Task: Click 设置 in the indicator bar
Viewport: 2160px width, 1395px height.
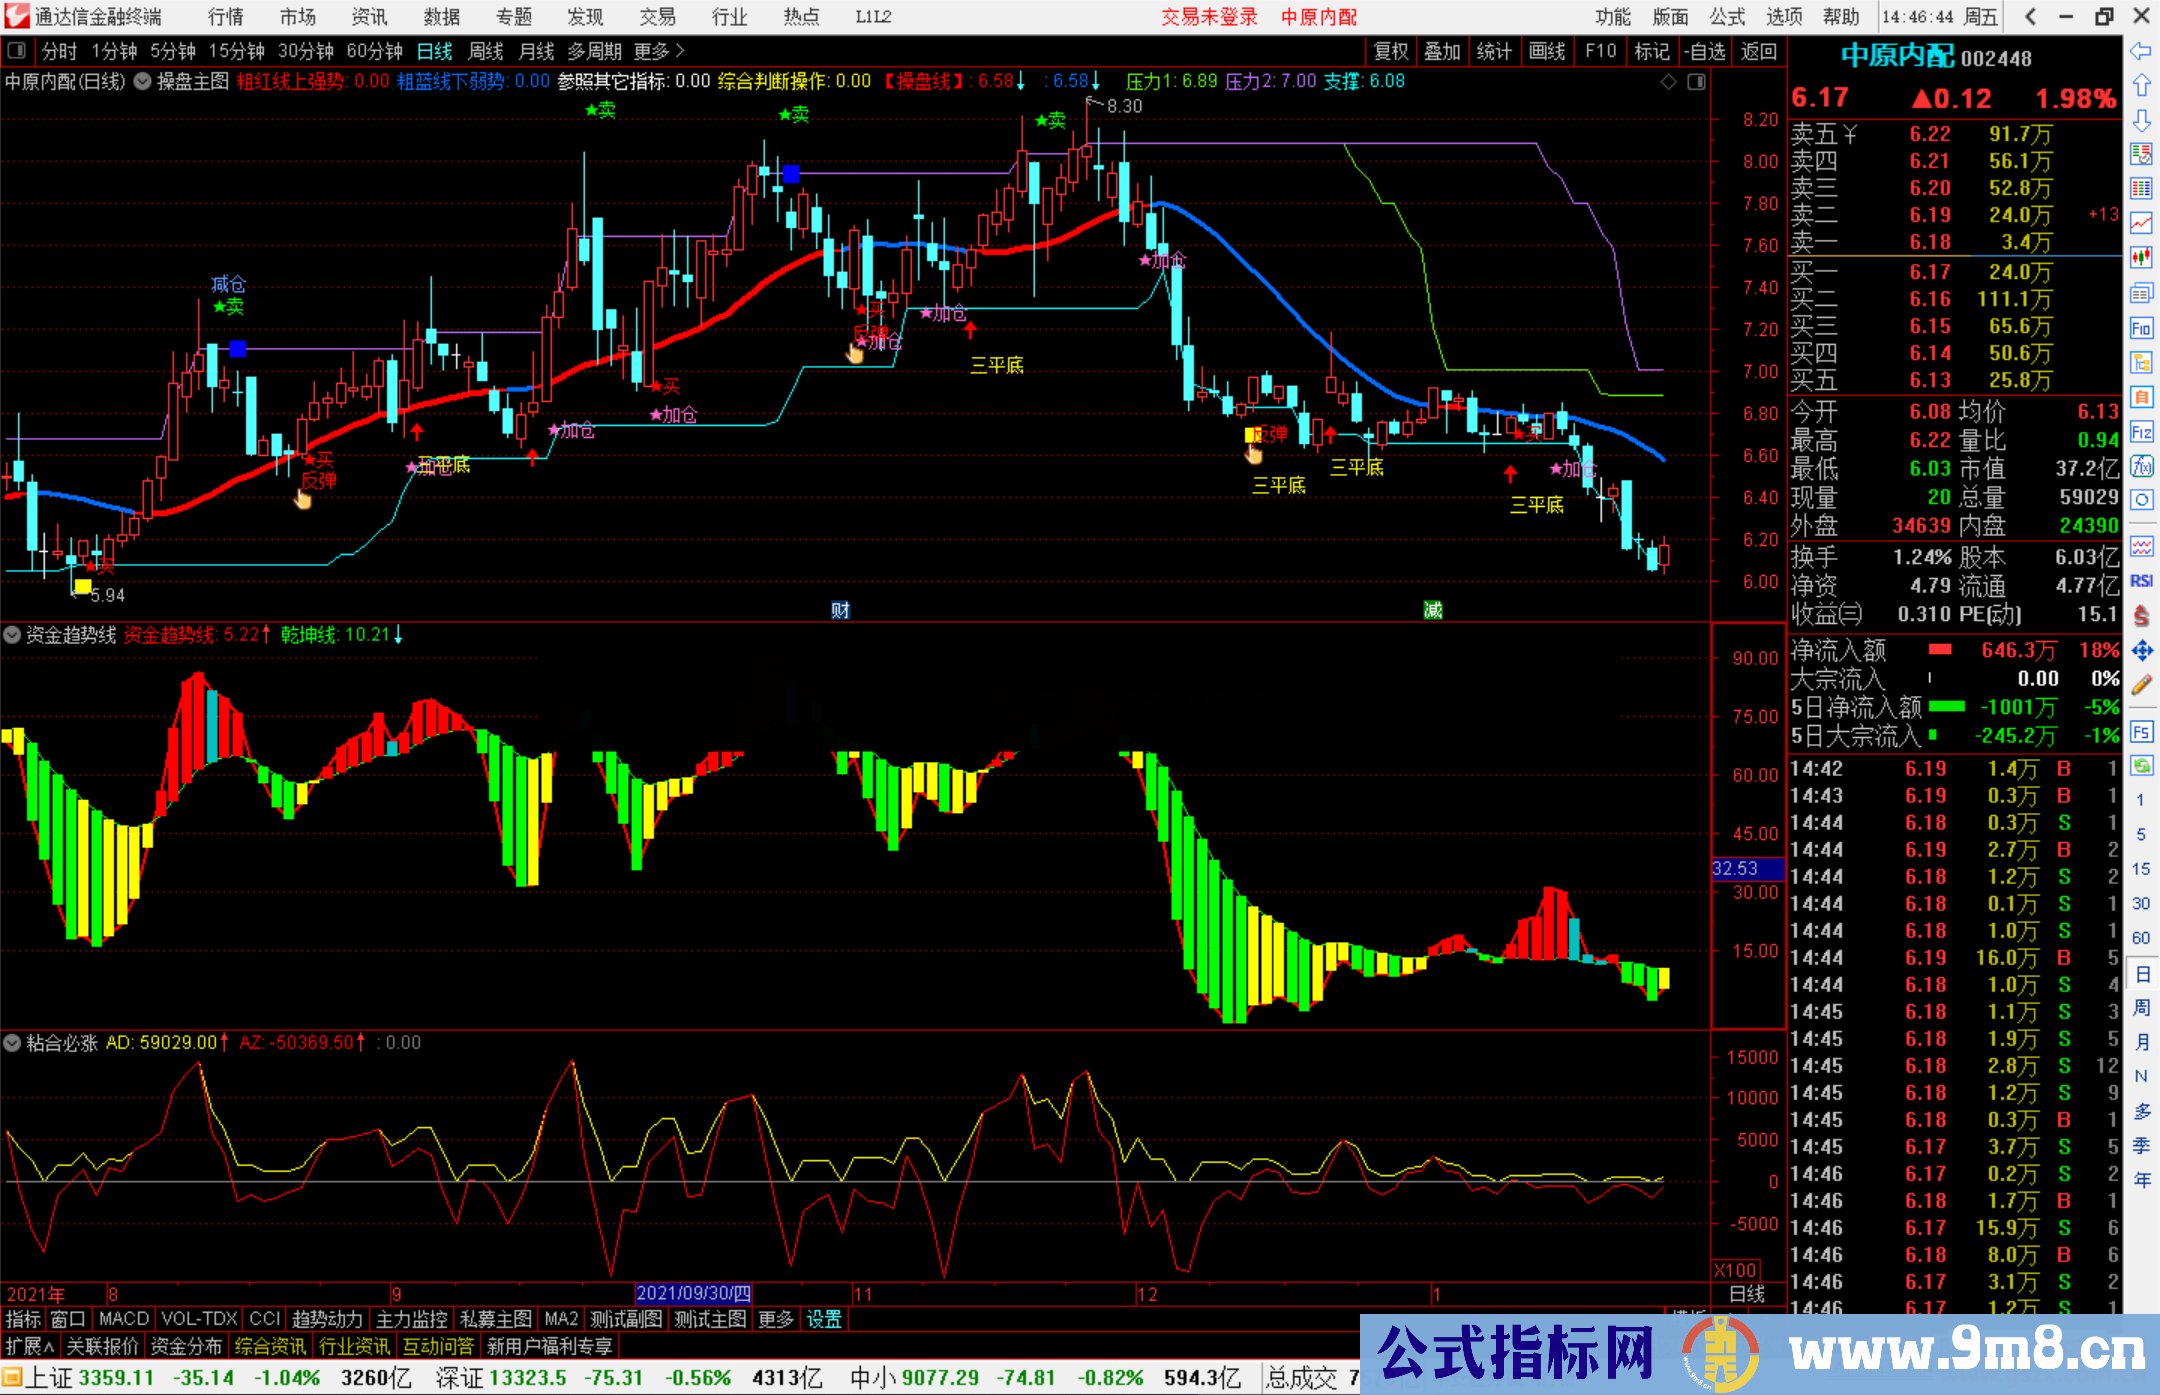Action: (x=823, y=1319)
